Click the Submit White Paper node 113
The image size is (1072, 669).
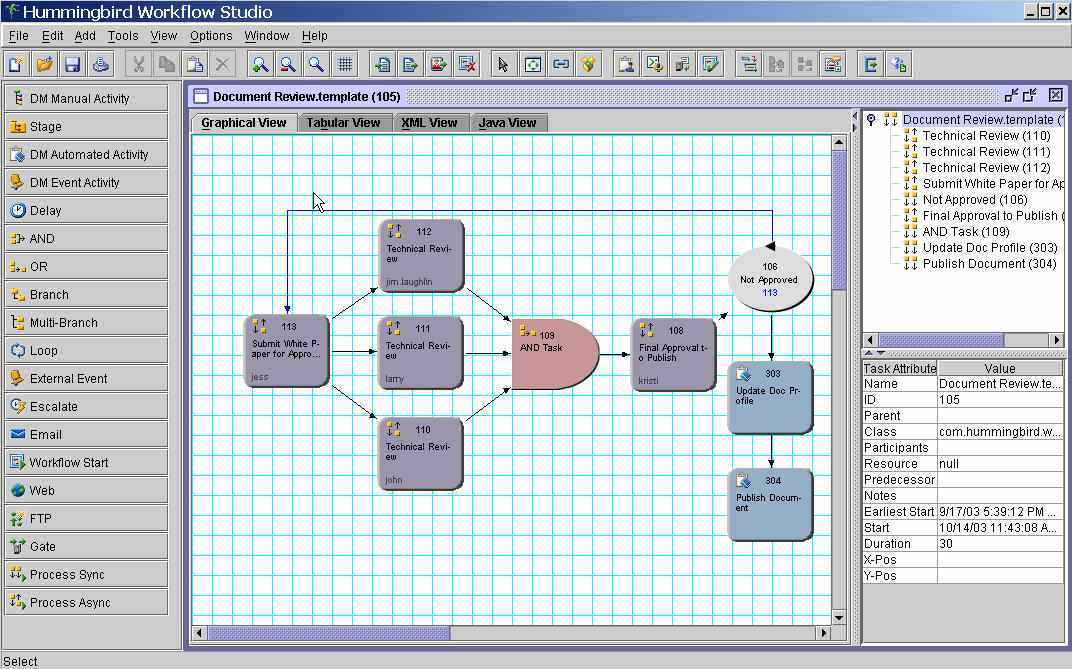tap(287, 351)
